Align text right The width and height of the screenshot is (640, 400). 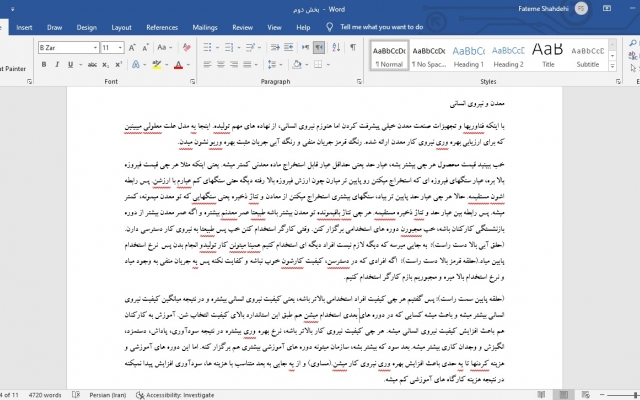(x=234, y=64)
